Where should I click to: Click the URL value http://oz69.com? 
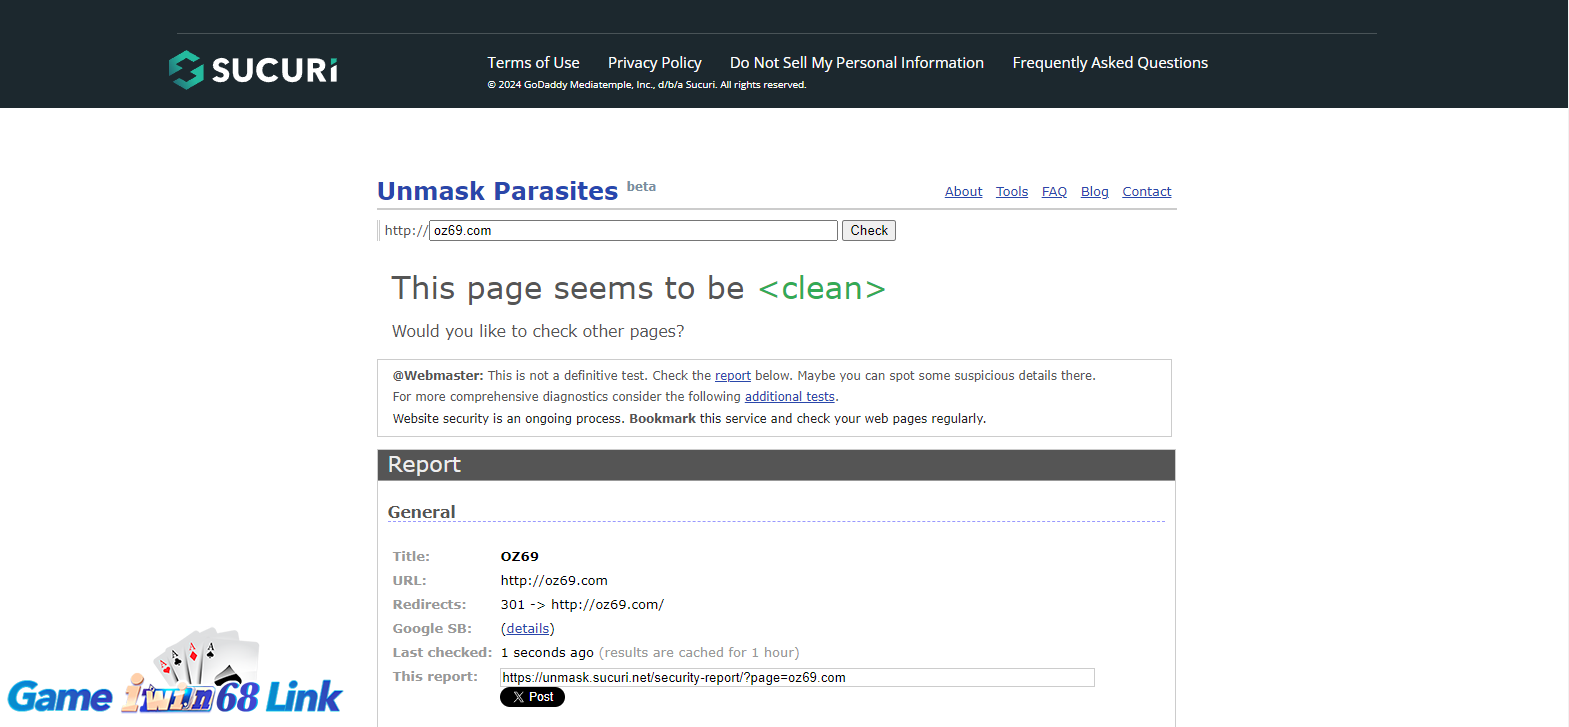(x=554, y=580)
